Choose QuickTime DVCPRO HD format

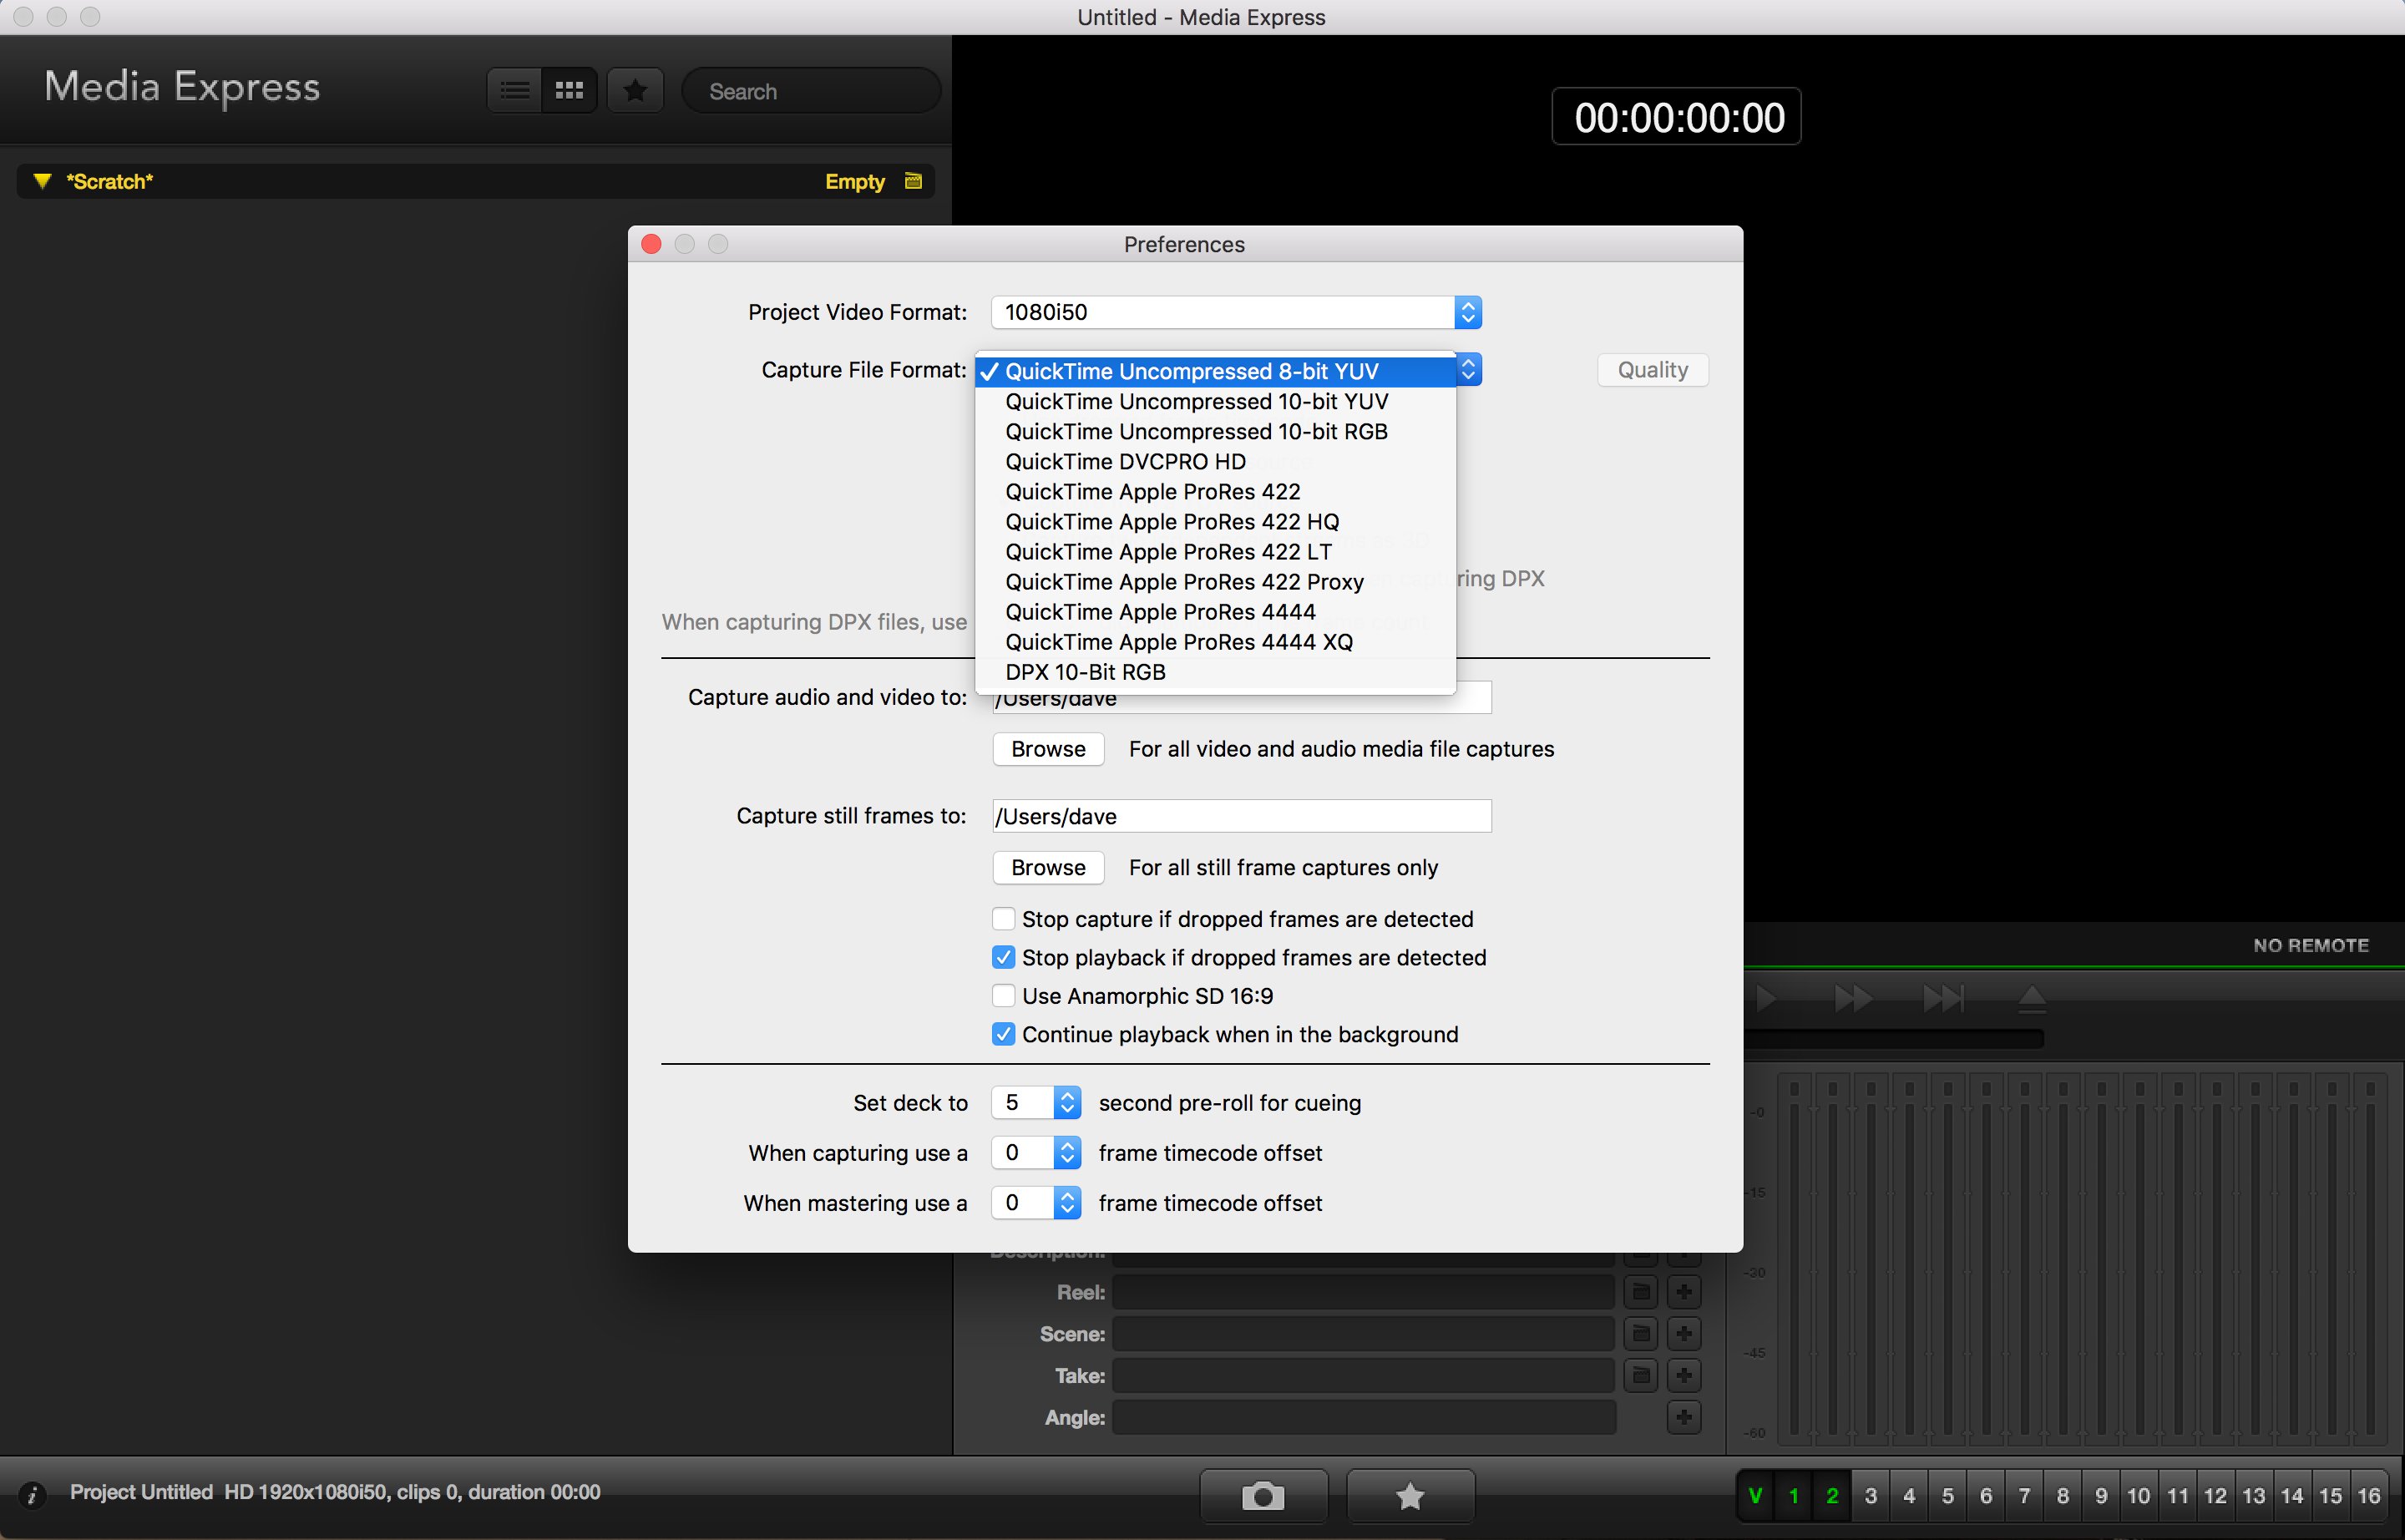point(1215,461)
